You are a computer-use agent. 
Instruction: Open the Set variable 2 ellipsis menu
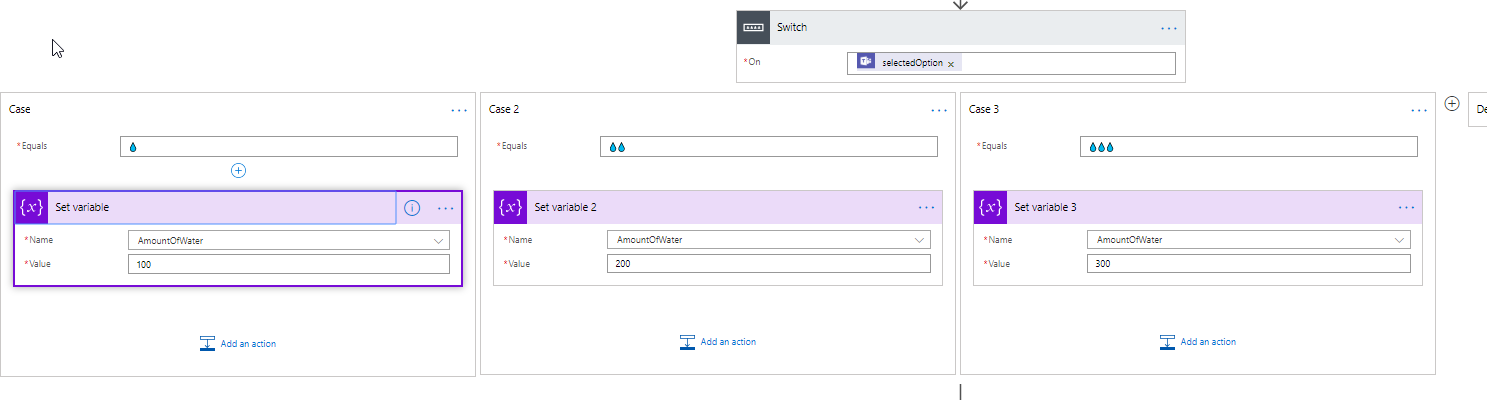click(x=926, y=207)
